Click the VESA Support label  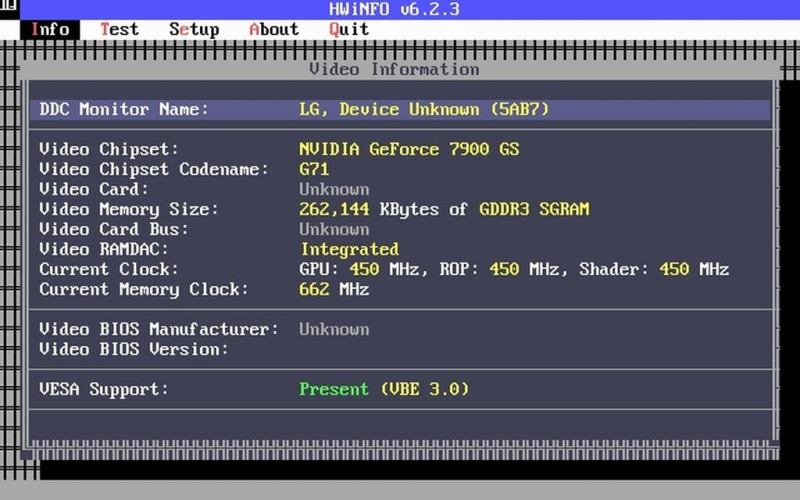pos(104,389)
